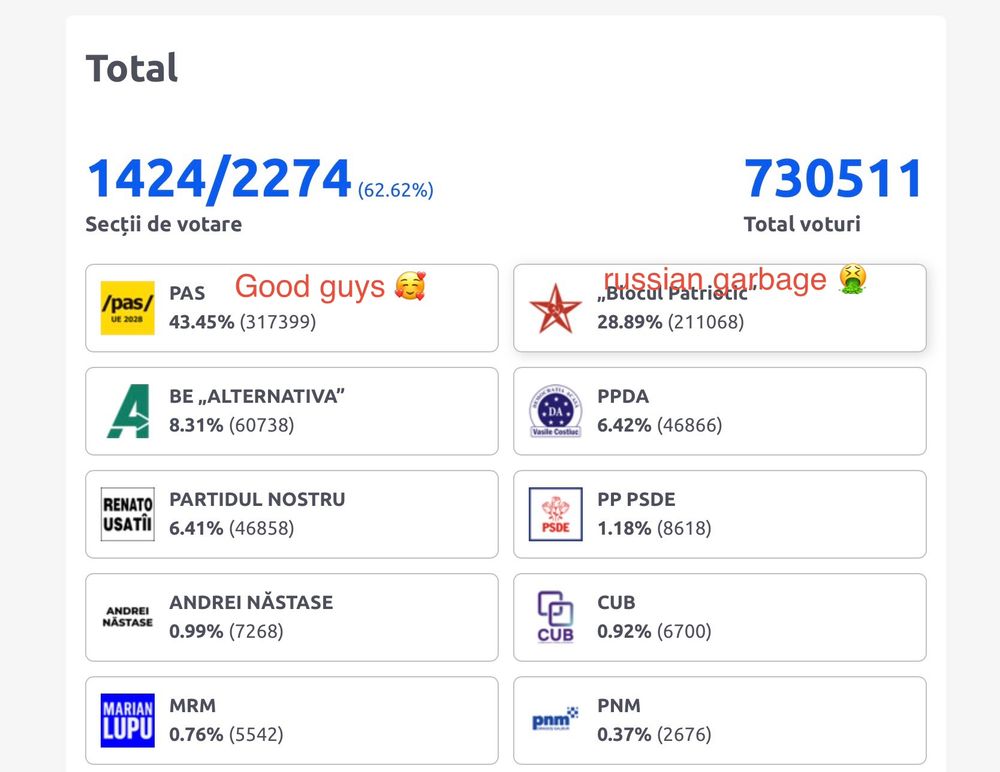This screenshot has width=1000, height=772.
Task: Click the 'Secții de votare' label
Action: click(x=163, y=224)
